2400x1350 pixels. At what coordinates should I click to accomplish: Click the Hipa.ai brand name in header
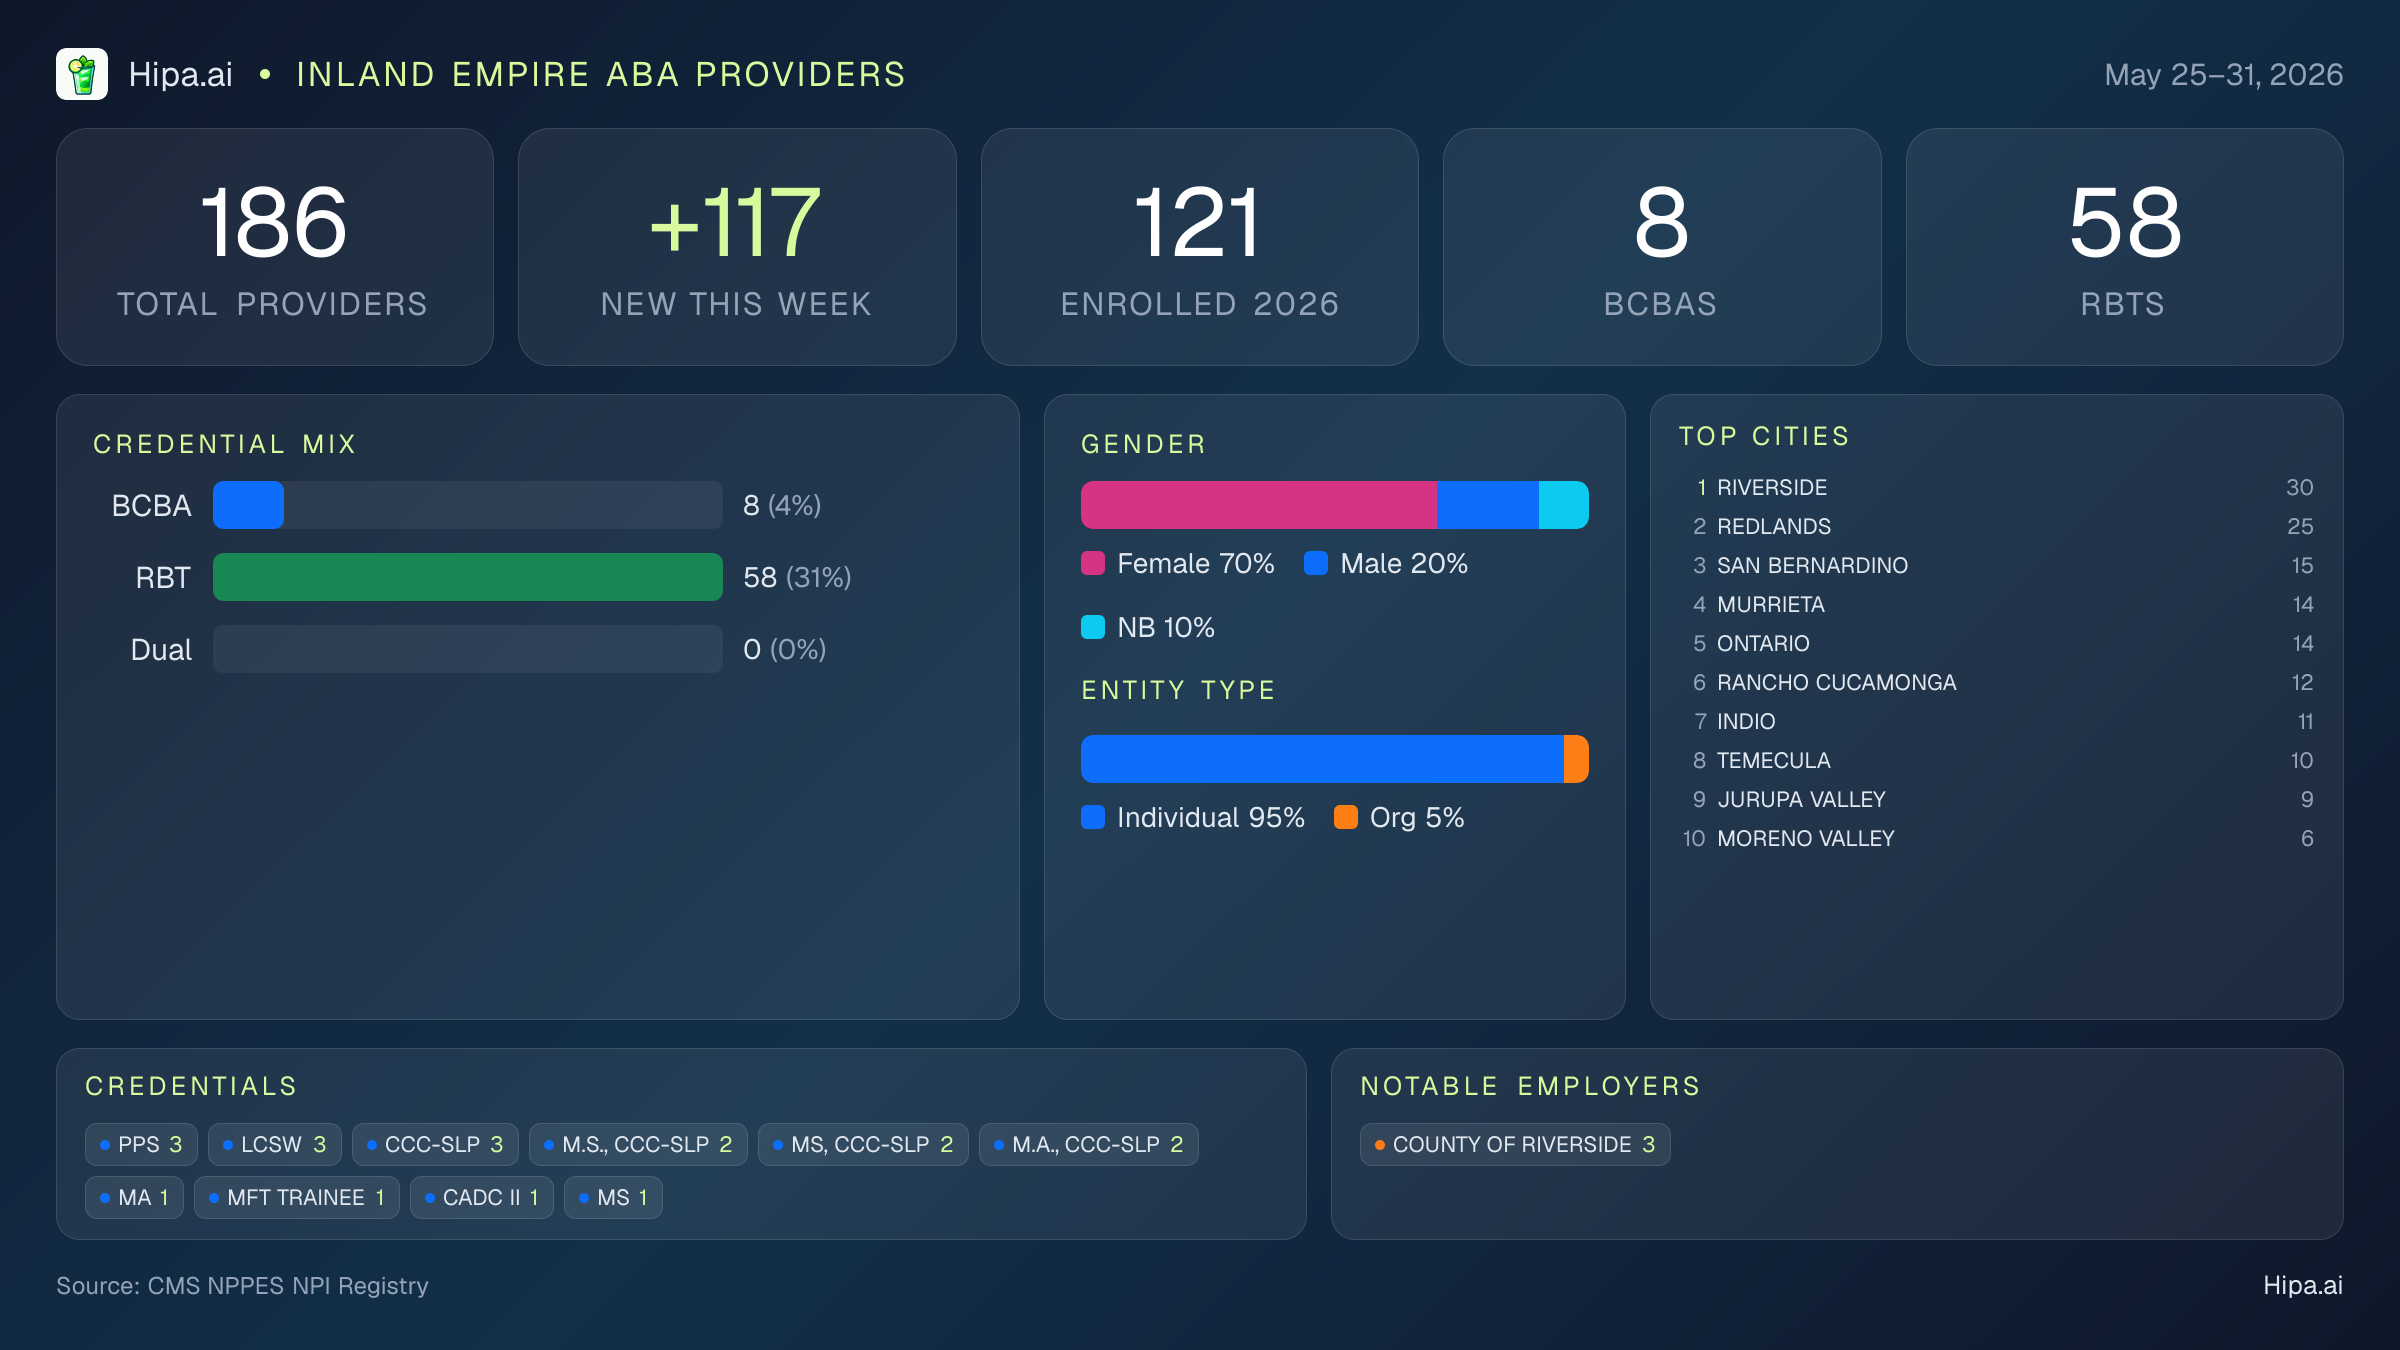(x=180, y=74)
